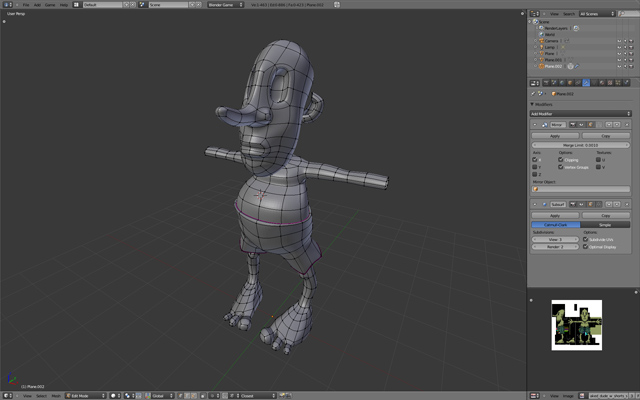Click the Merge Limit value slider
This screenshot has height=400, width=640.
(580, 144)
